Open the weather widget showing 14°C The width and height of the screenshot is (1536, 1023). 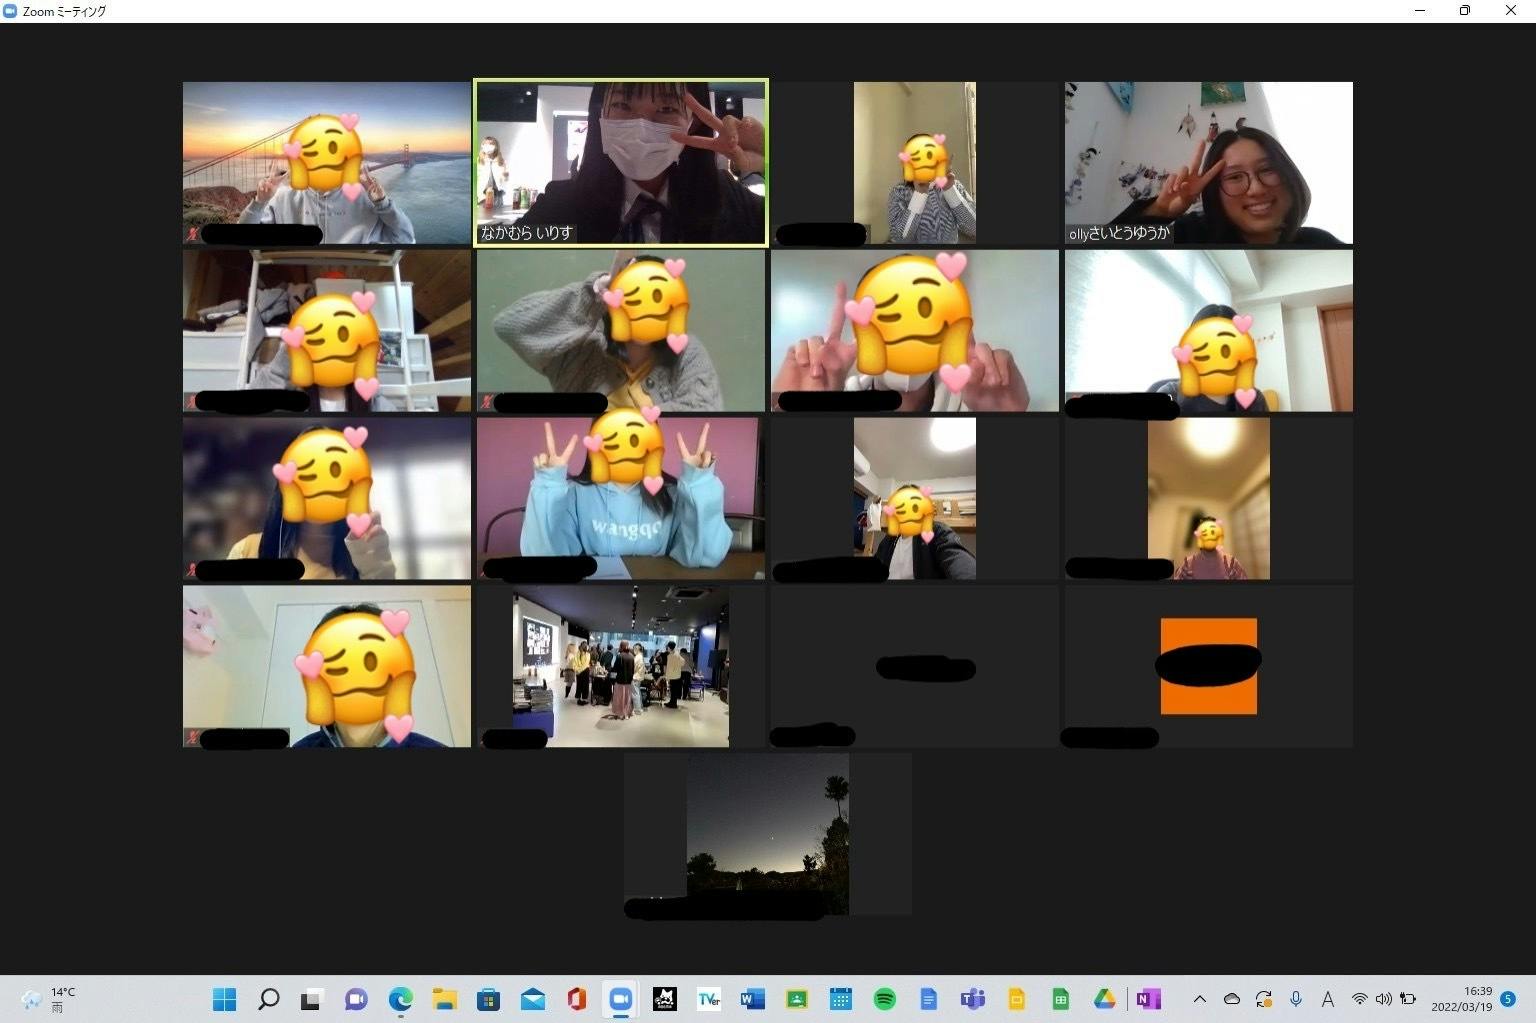coord(48,999)
